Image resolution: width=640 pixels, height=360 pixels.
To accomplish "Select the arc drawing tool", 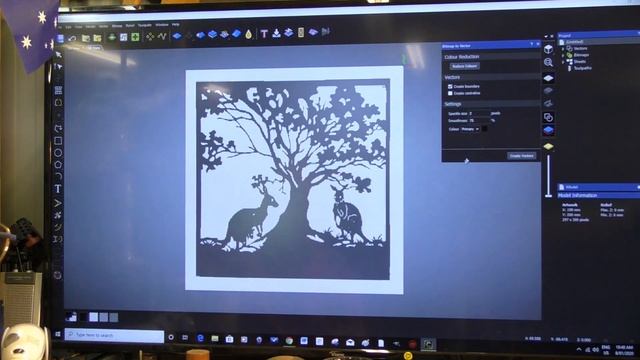I will (x=58, y=176).
